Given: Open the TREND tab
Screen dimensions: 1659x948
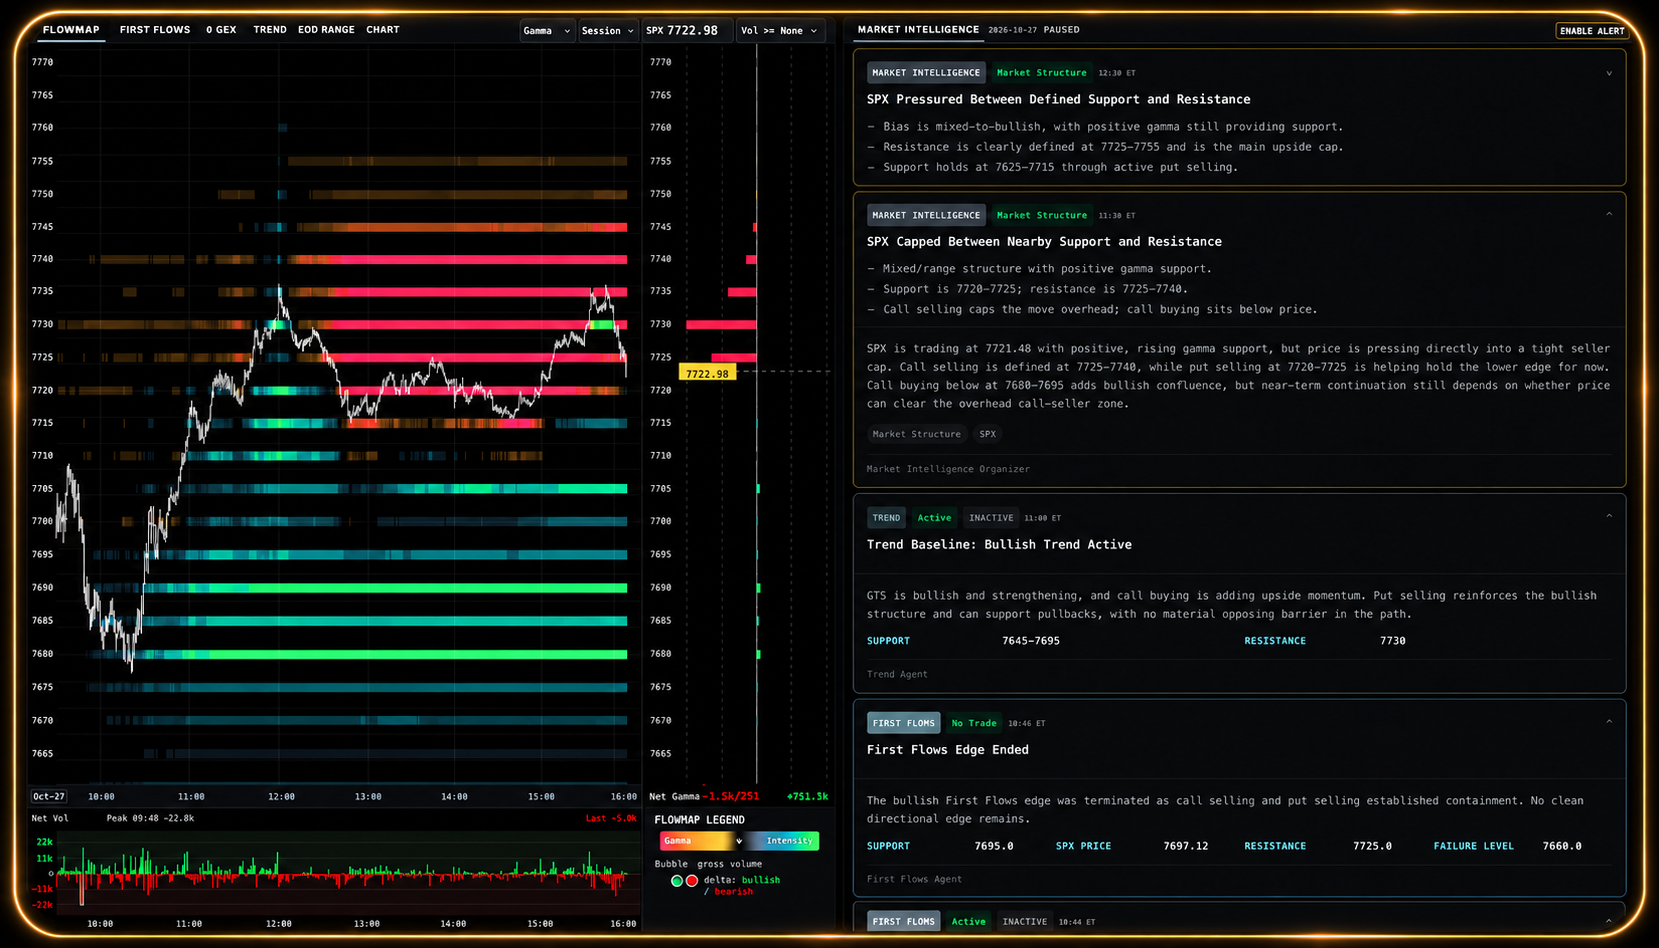Looking at the screenshot, I should pos(270,30).
